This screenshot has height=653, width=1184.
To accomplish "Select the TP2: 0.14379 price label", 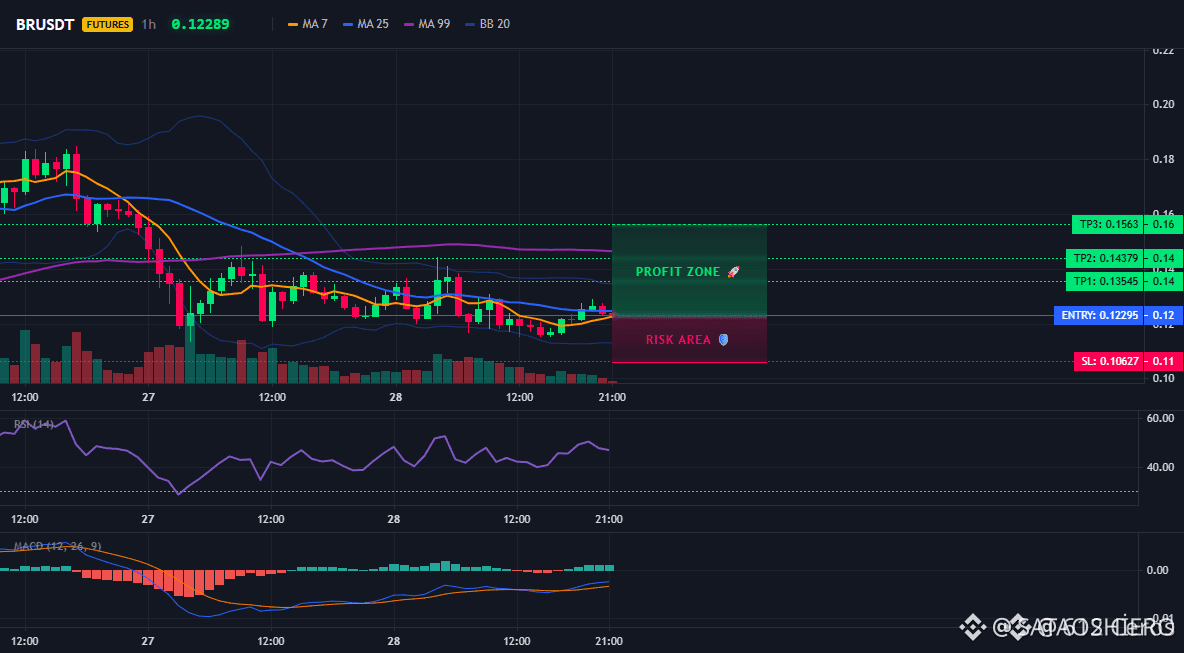I will (1103, 258).
